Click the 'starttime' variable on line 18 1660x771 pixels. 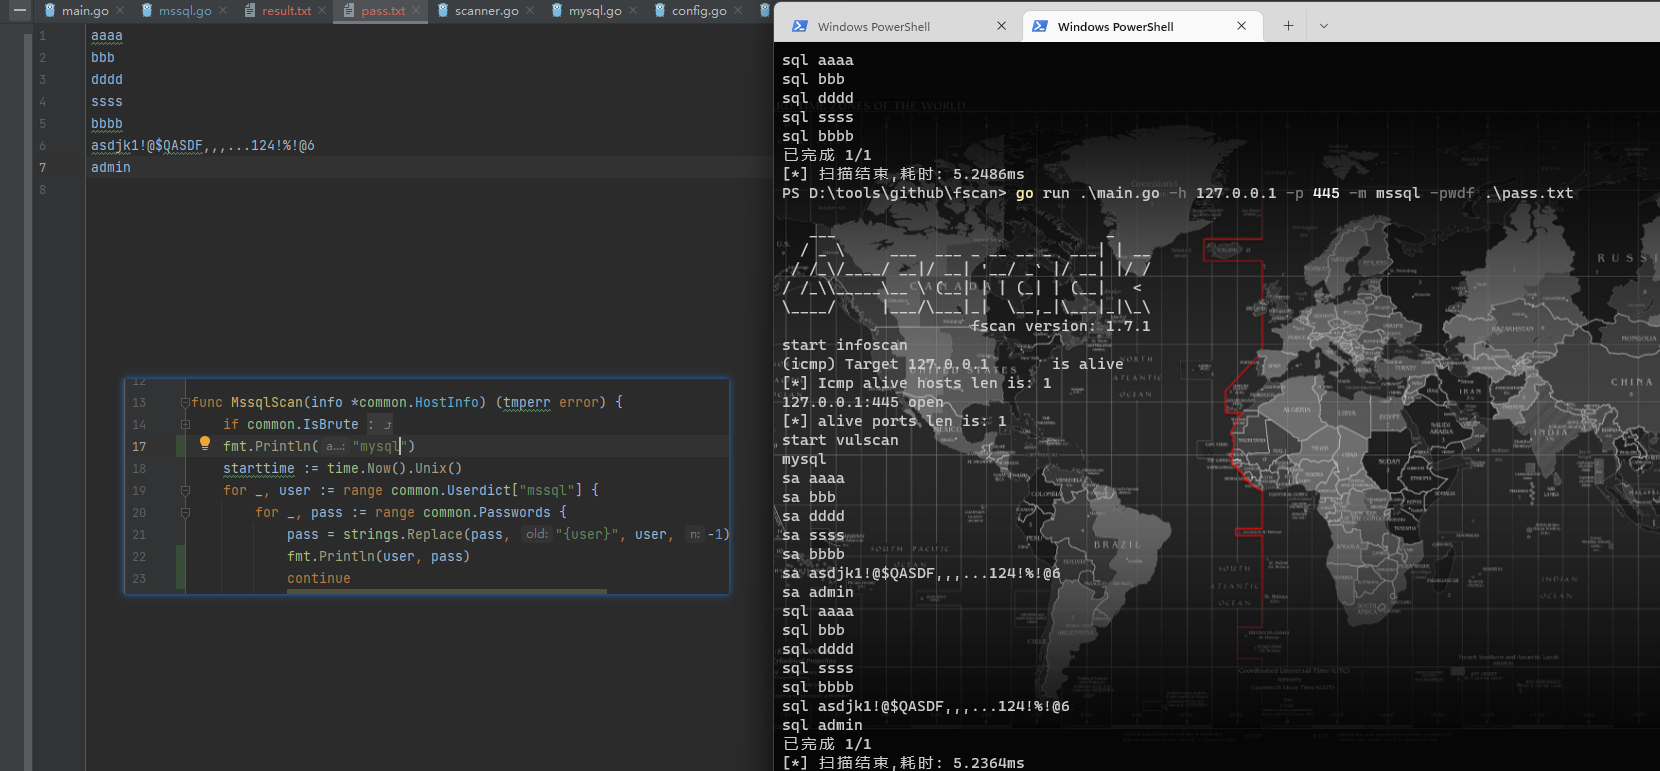[x=259, y=469]
